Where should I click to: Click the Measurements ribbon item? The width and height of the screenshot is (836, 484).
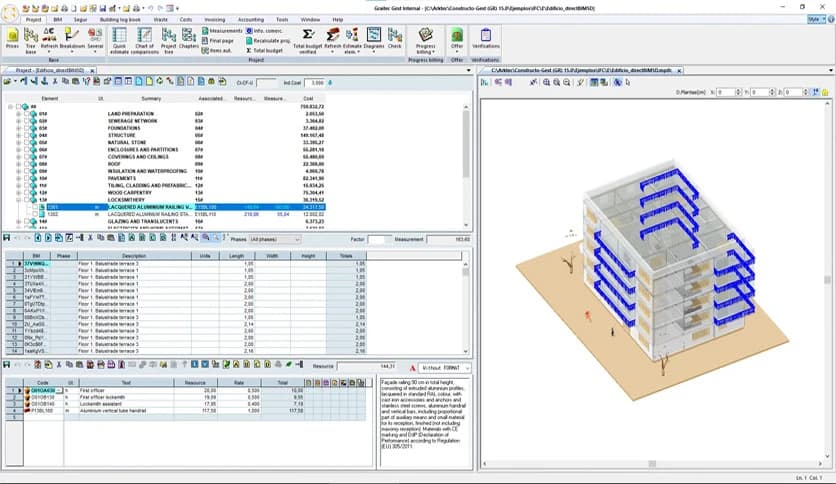pos(222,31)
